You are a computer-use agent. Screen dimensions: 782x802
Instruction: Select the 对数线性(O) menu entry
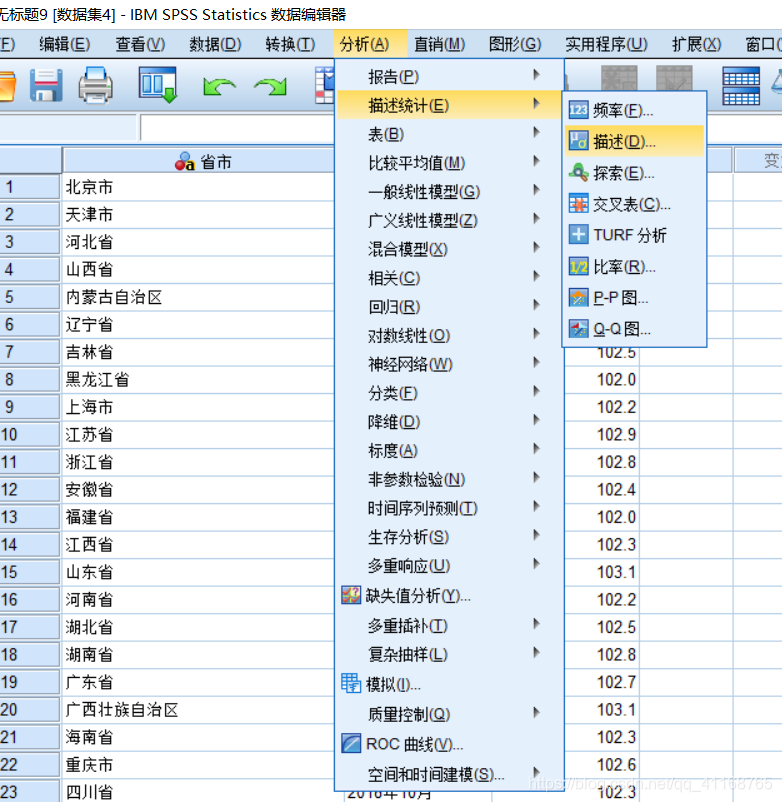point(450,336)
